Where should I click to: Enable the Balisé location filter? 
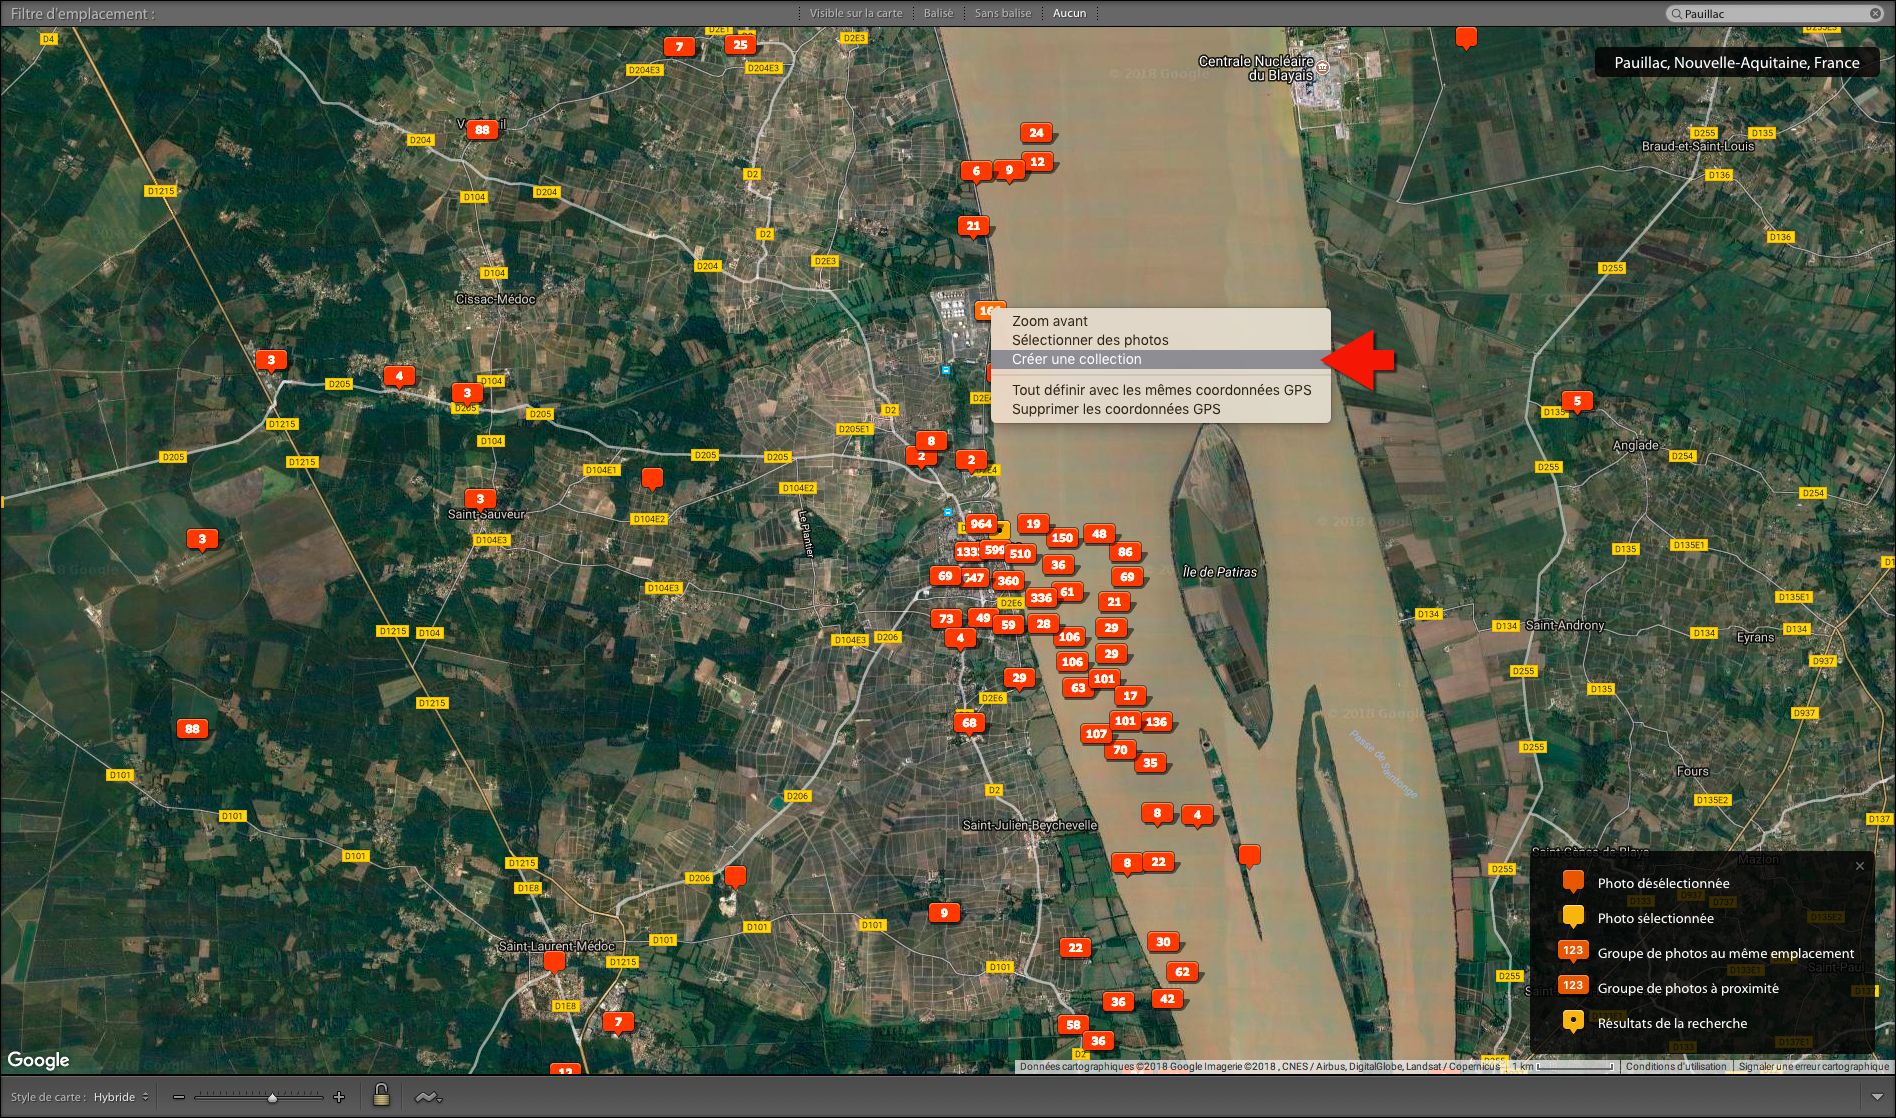[x=938, y=13]
